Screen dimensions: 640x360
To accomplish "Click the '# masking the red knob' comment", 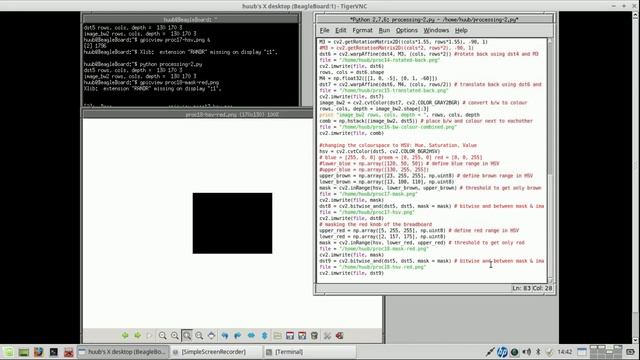I will (x=376, y=224).
